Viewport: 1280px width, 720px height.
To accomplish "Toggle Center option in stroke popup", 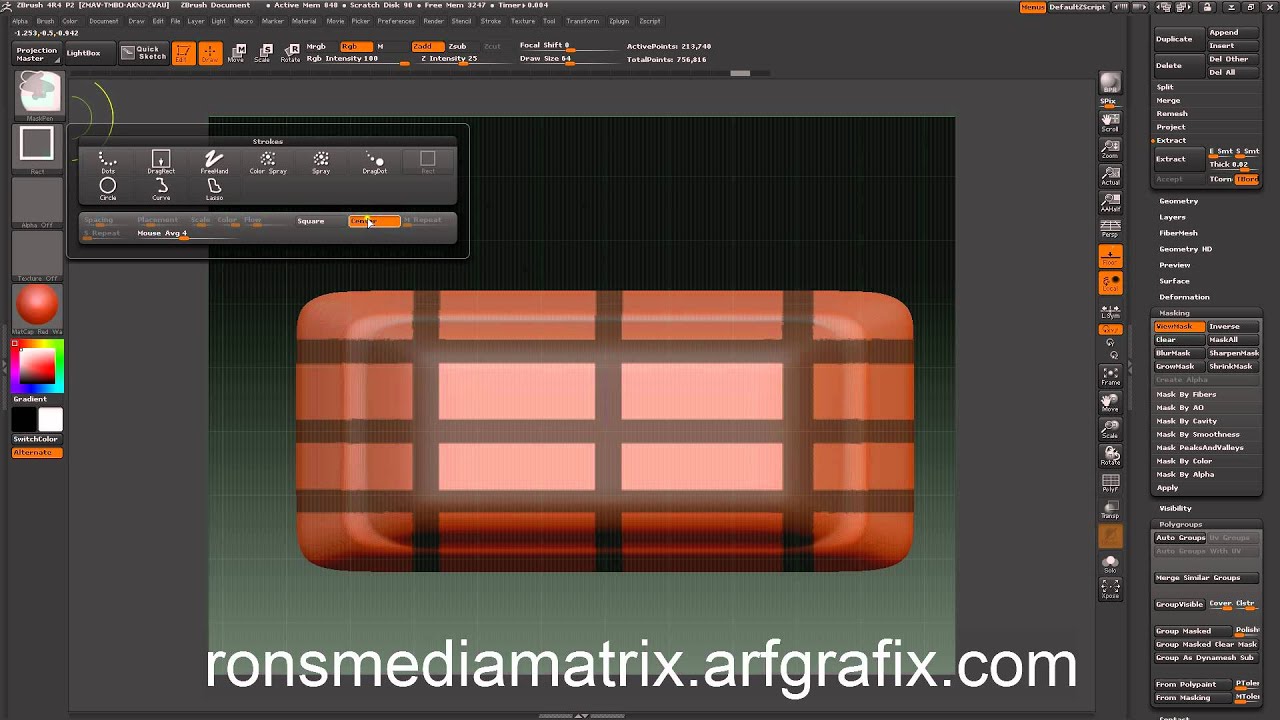I will tap(373, 221).
